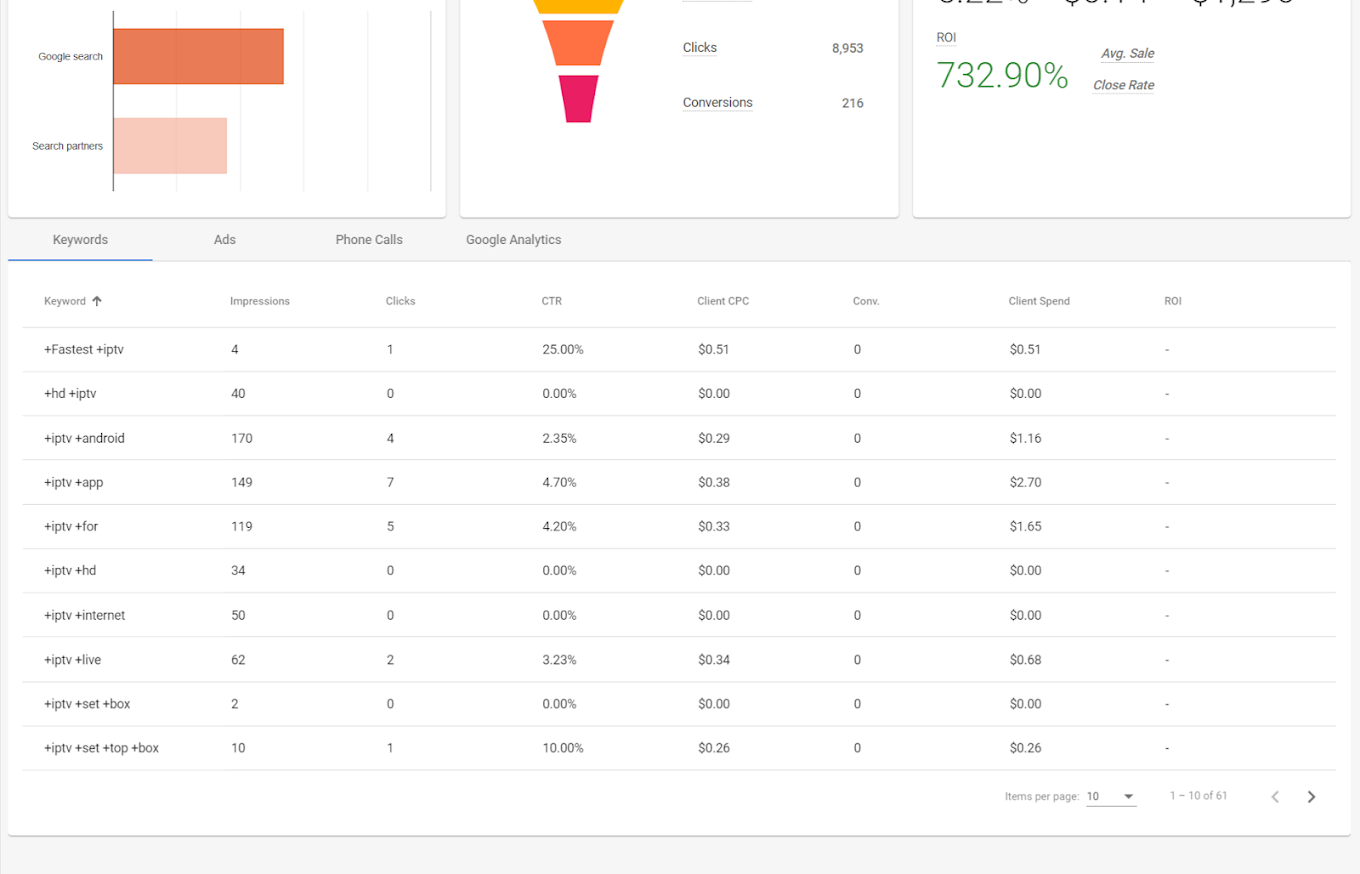The image size is (1360, 874).
Task: Sort table by Clicks column header
Action: [x=400, y=301]
